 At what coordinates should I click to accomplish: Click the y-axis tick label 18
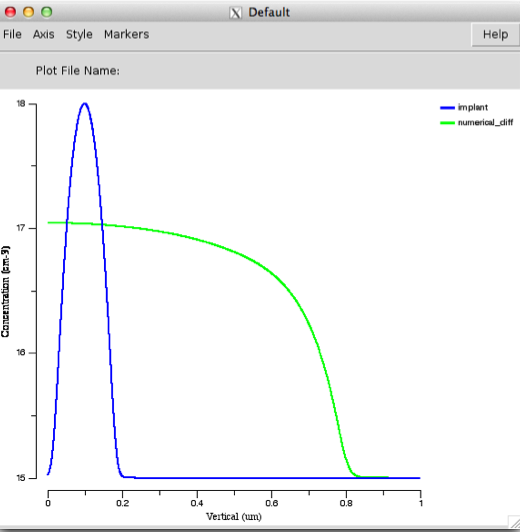pyautogui.click(x=21, y=104)
